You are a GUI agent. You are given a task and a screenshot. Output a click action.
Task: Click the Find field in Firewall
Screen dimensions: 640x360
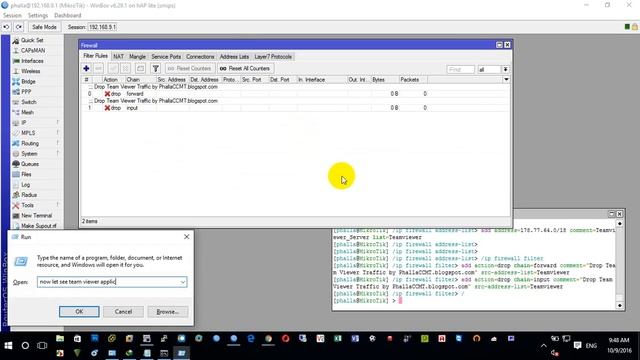coord(460,69)
